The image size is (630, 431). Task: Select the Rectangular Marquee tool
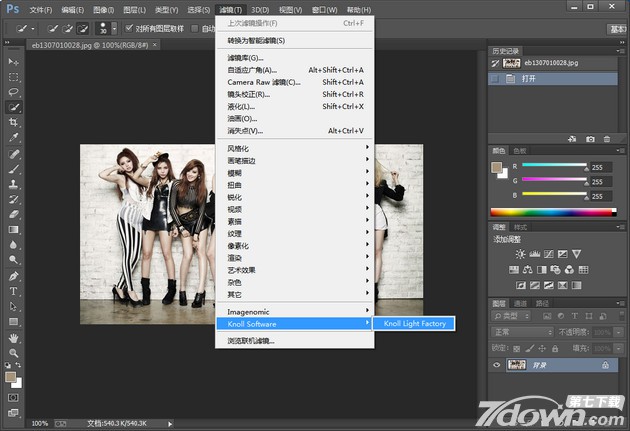tap(14, 76)
